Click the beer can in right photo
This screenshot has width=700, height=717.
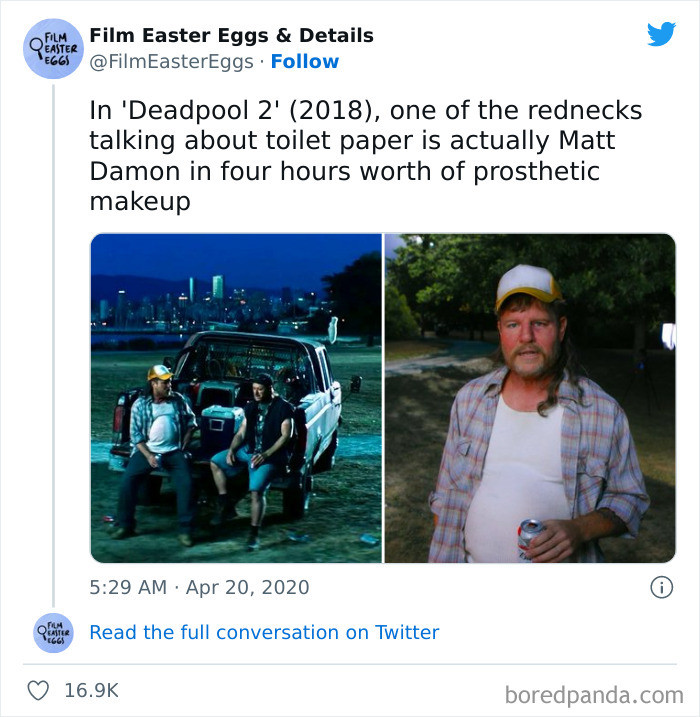point(530,539)
